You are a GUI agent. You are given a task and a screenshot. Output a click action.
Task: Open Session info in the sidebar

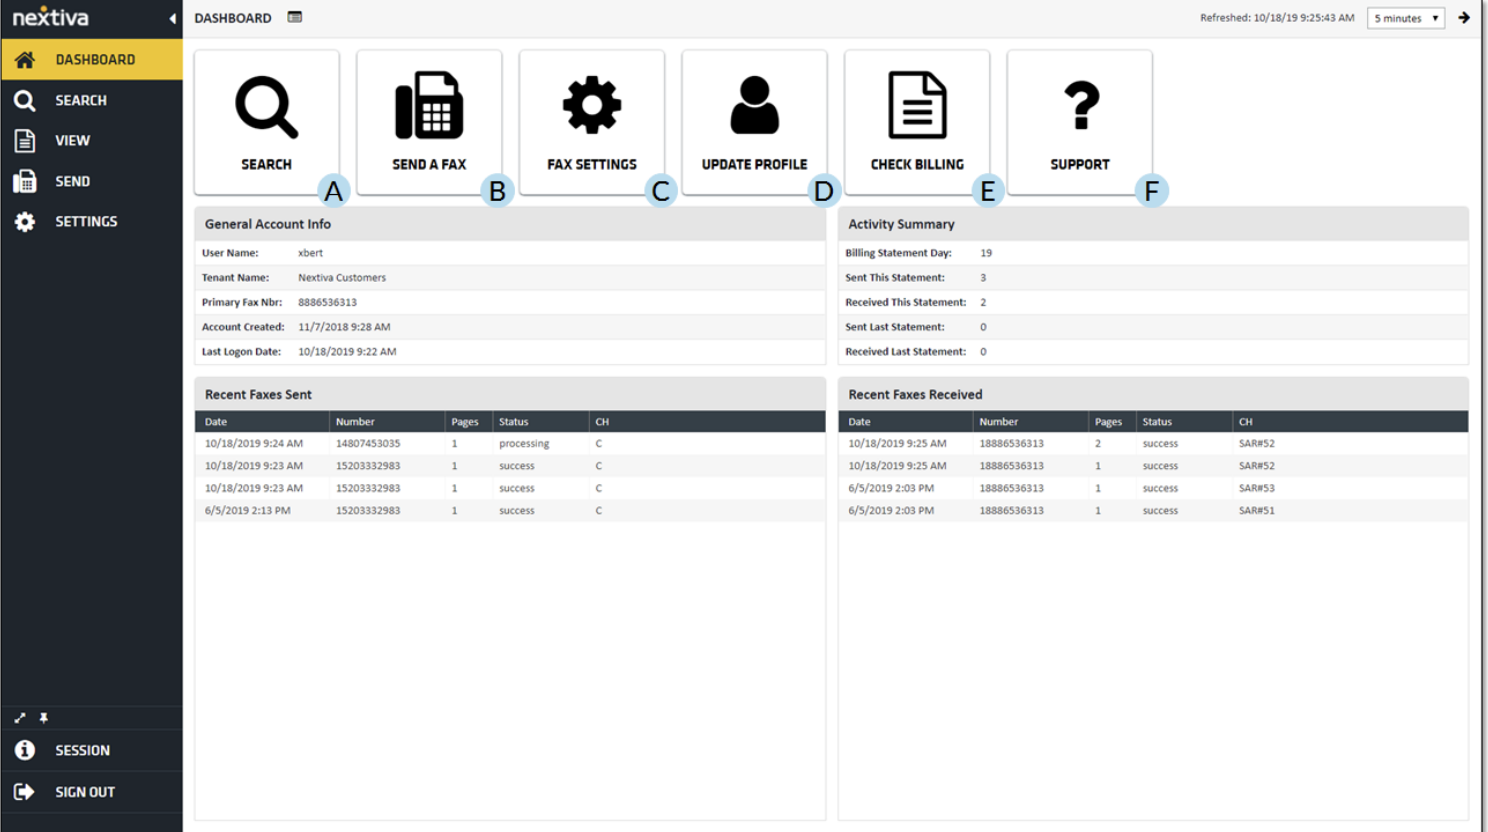[x=82, y=750]
